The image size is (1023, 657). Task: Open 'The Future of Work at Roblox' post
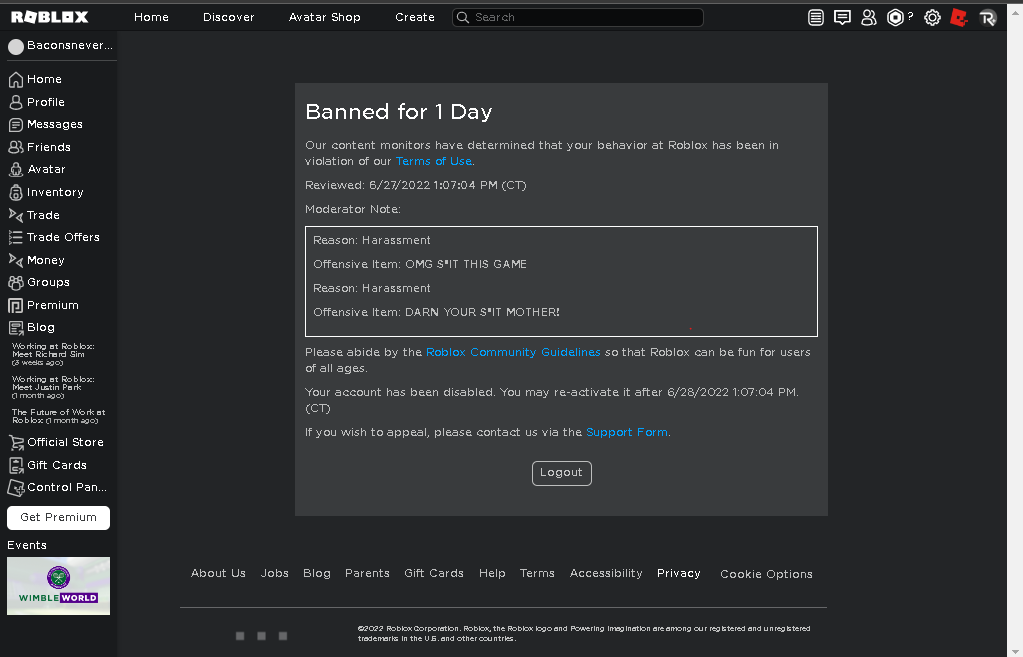(x=58, y=416)
